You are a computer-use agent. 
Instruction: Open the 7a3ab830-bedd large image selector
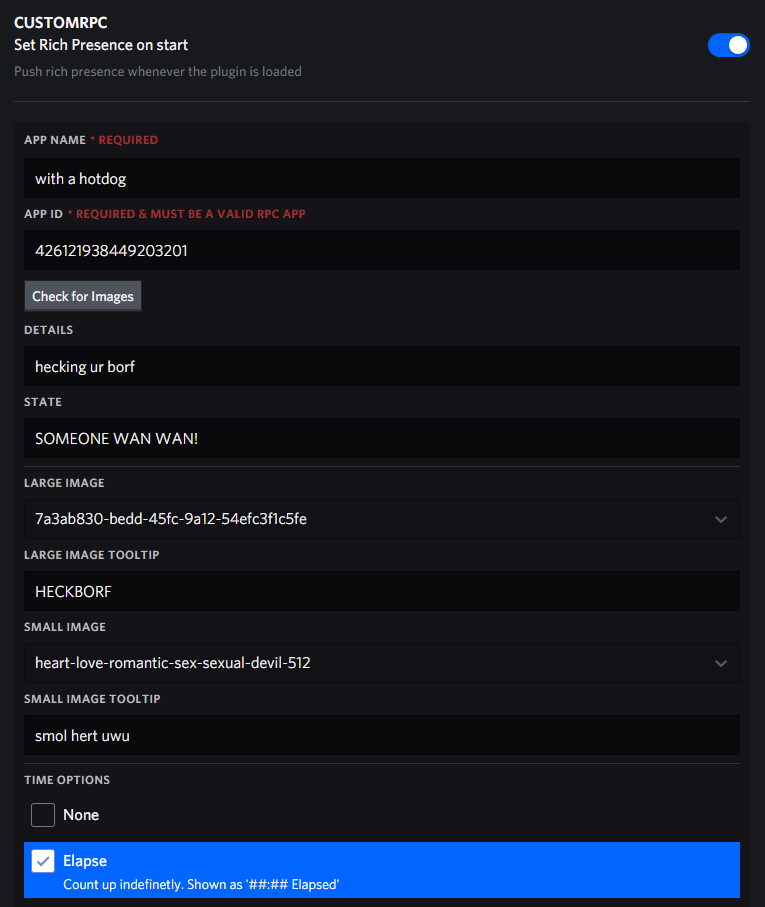[x=382, y=519]
